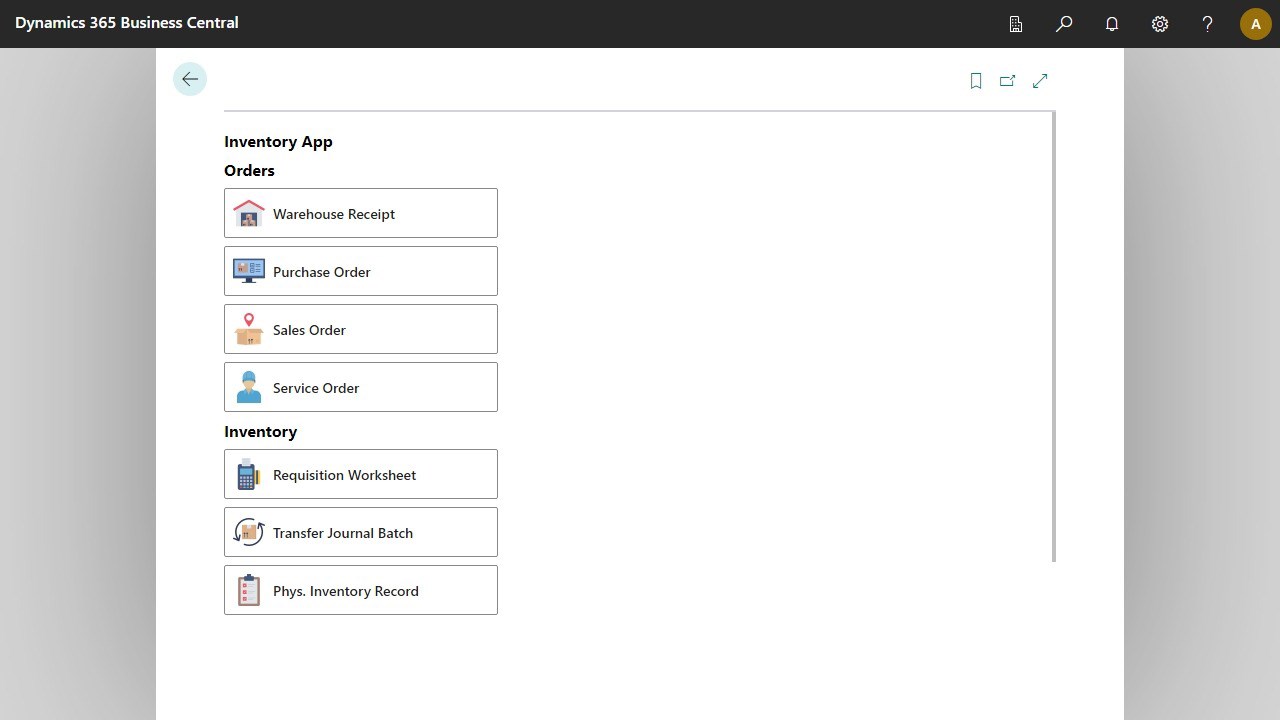Click the Phys. Inventory Record clipboard icon
1280x720 pixels.
(x=248, y=590)
